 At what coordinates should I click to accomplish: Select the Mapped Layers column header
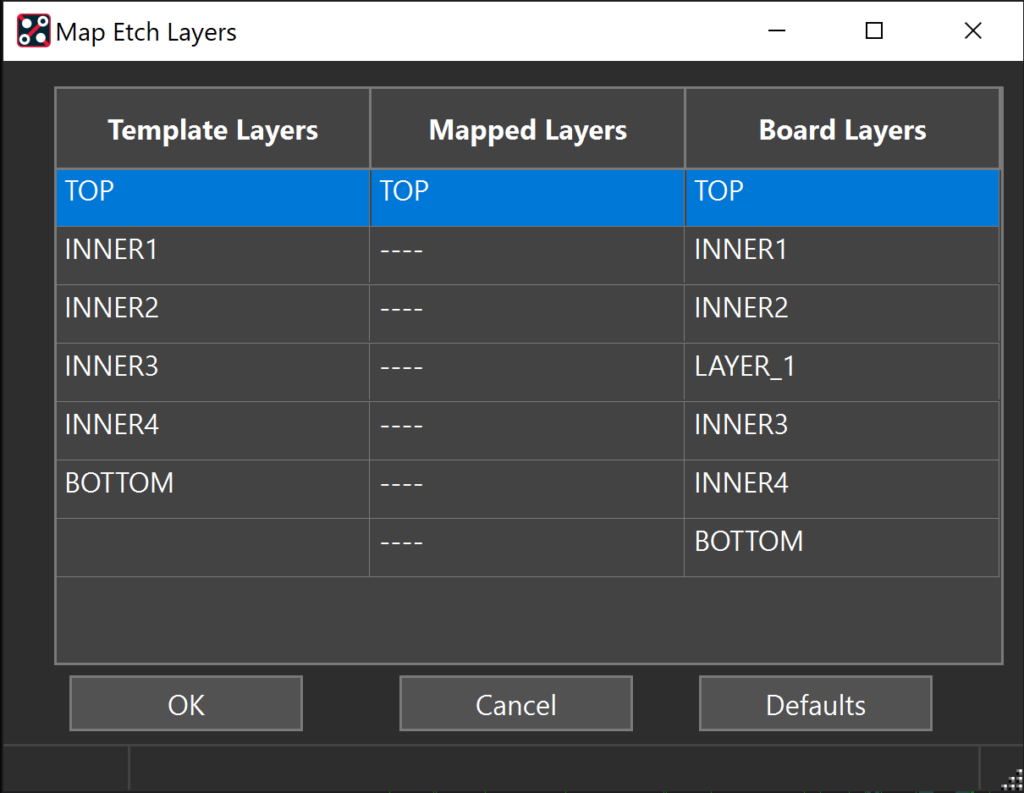coord(528,129)
